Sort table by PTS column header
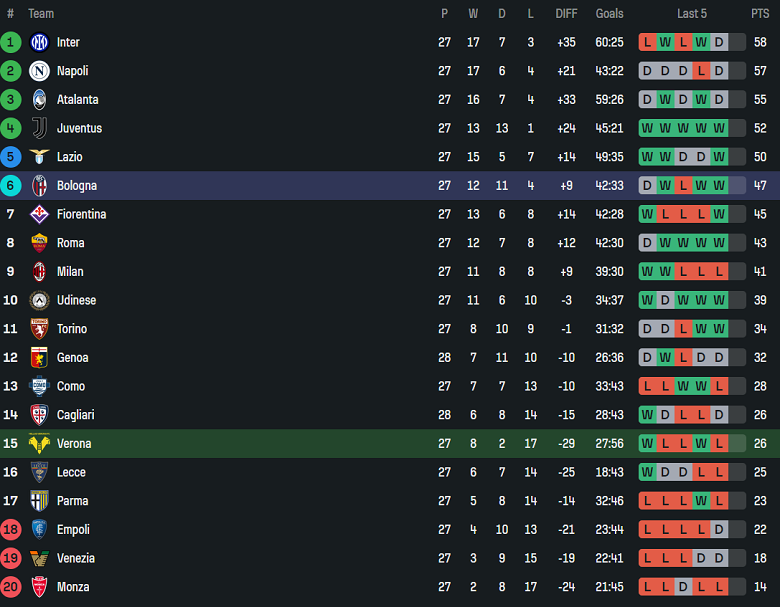The width and height of the screenshot is (780, 607). pyautogui.click(x=760, y=14)
